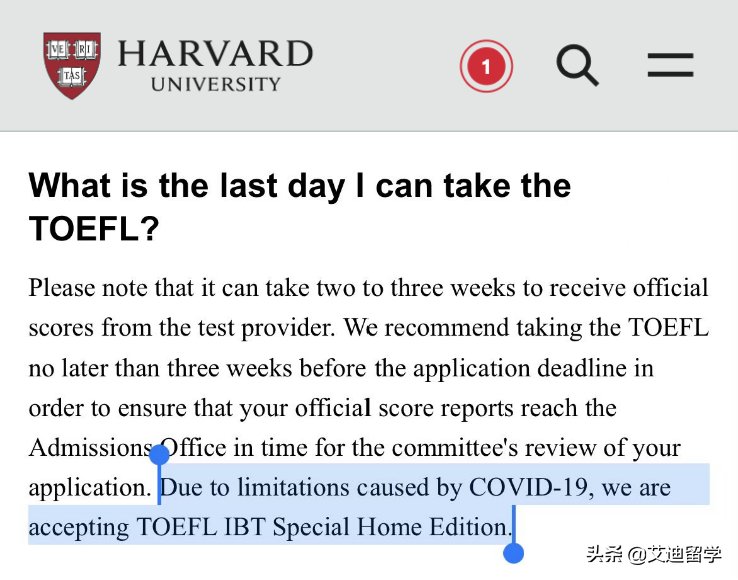The height and width of the screenshot is (580, 738).
Task: Click the HARVARD wordmark text
Action: point(215,53)
